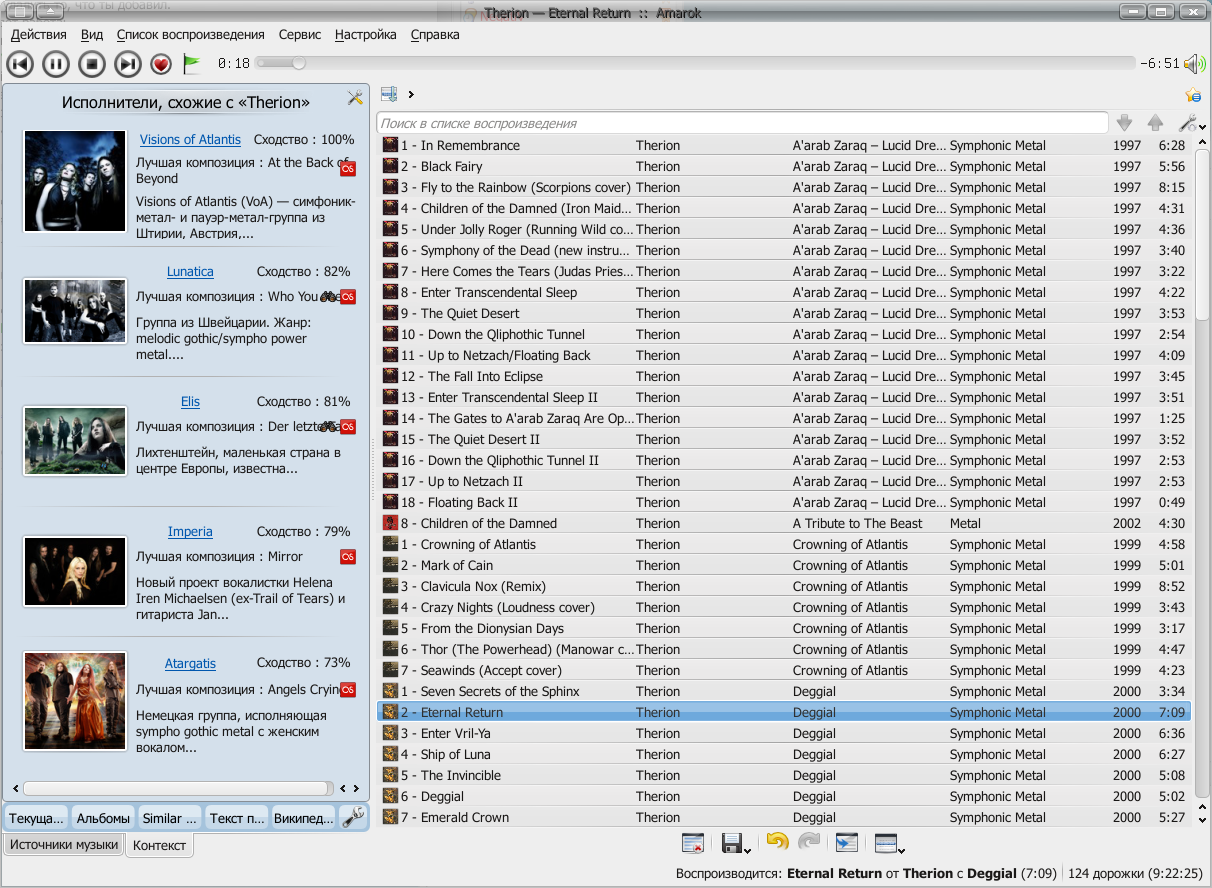Viewport: 1212px width, 888px height.
Task: Click the bookmark star icon above the playlist
Action: tap(1193, 95)
